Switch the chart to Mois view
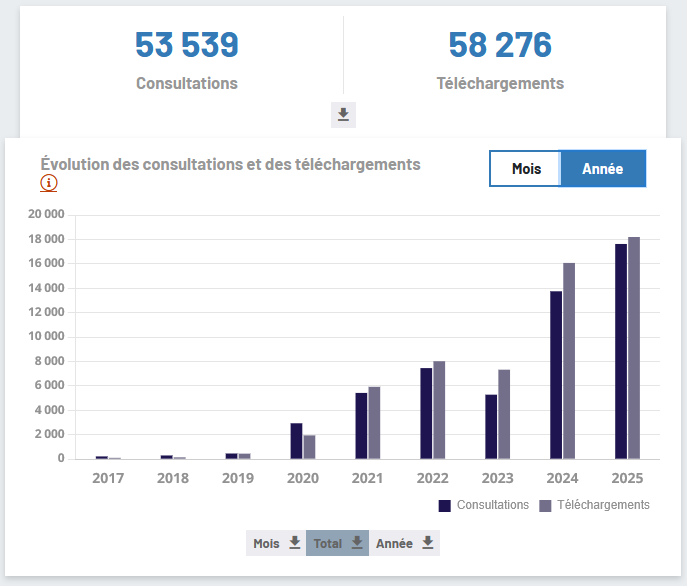This screenshot has height=586, width=687. [x=526, y=169]
